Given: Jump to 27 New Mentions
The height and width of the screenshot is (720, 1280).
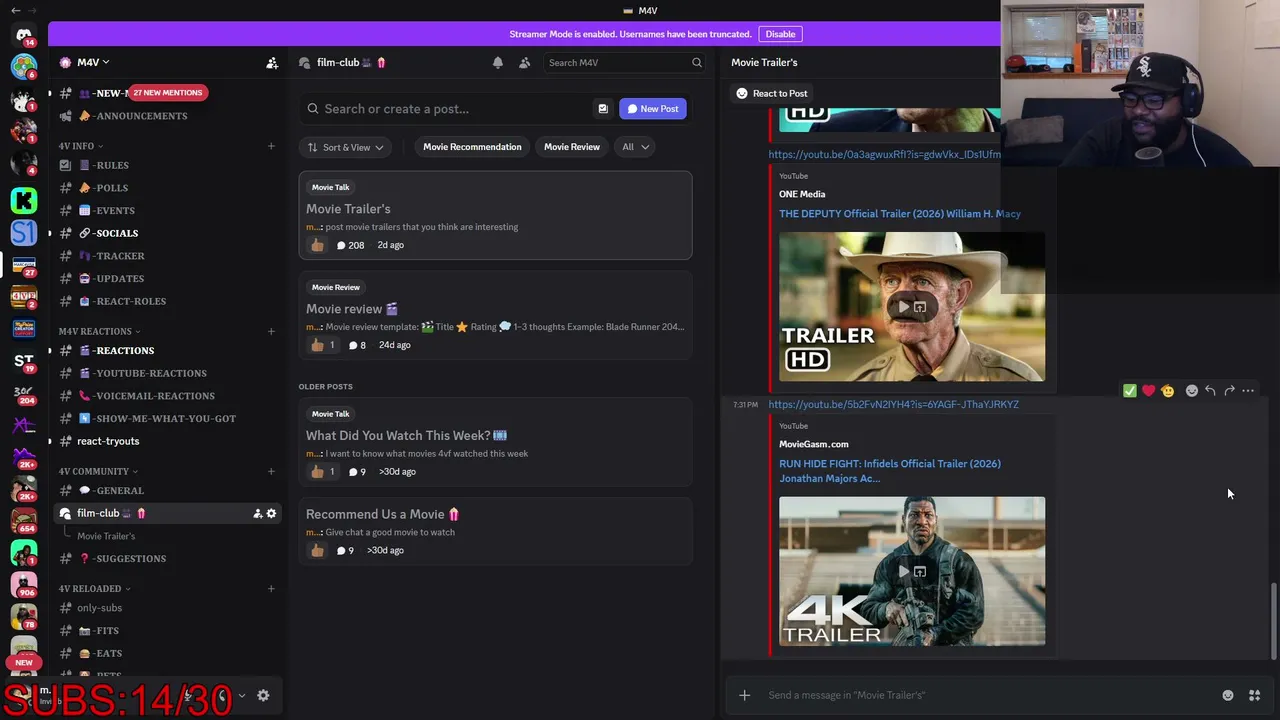Looking at the screenshot, I should [167, 93].
